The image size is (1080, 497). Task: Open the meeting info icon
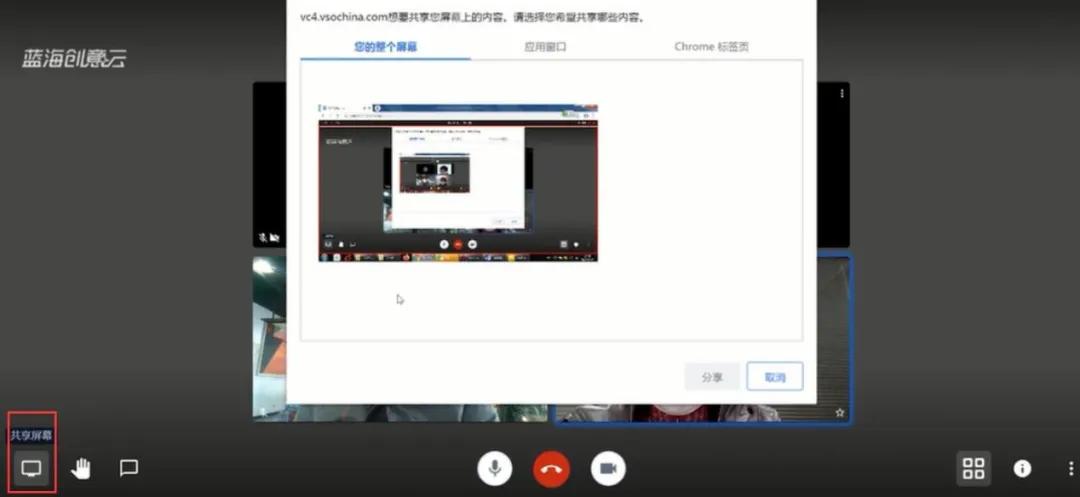tap(1022, 469)
